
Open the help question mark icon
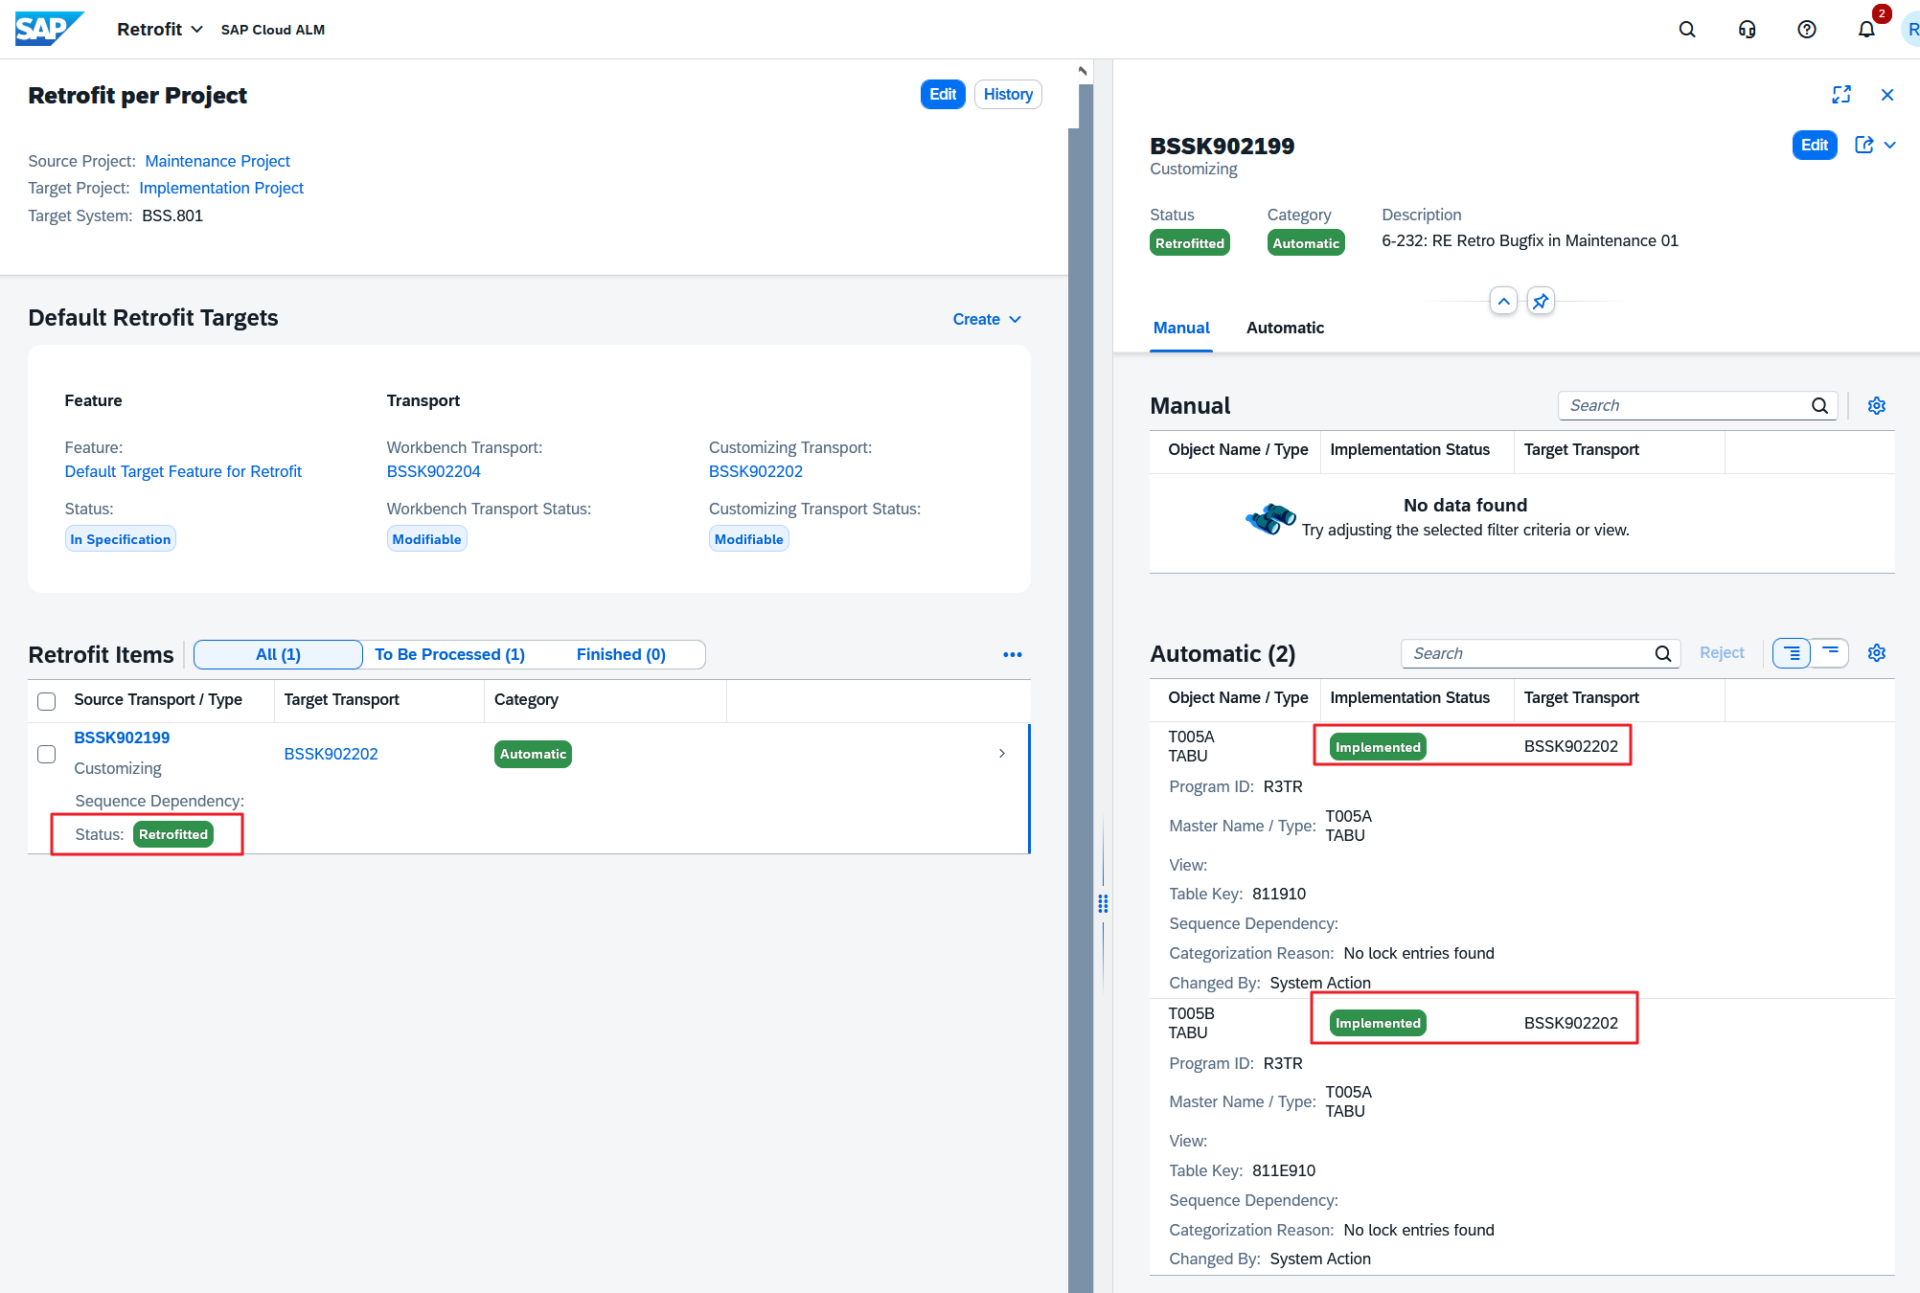(x=1806, y=30)
